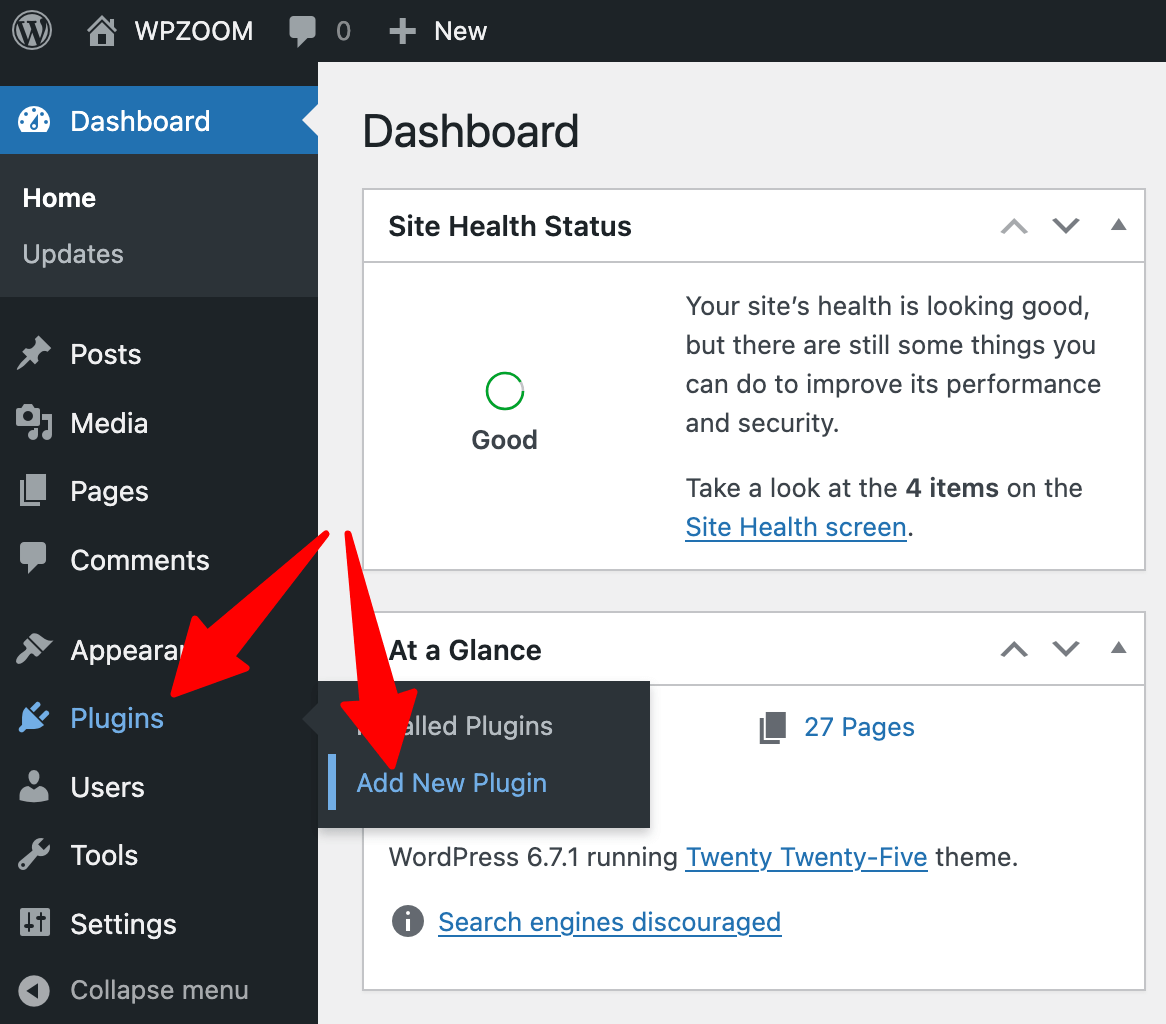
Task: Click the Settings gear icon in sidebar
Action: (x=32, y=923)
